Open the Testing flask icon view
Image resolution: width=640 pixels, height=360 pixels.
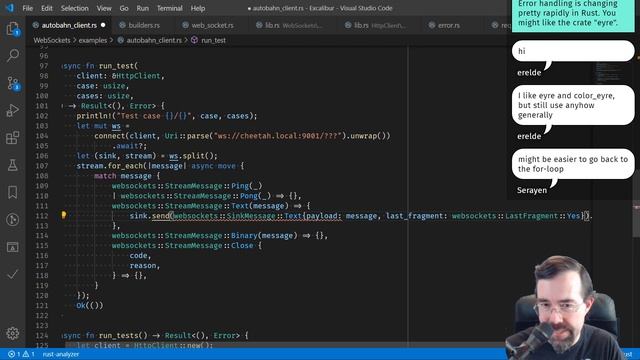coord(13,165)
